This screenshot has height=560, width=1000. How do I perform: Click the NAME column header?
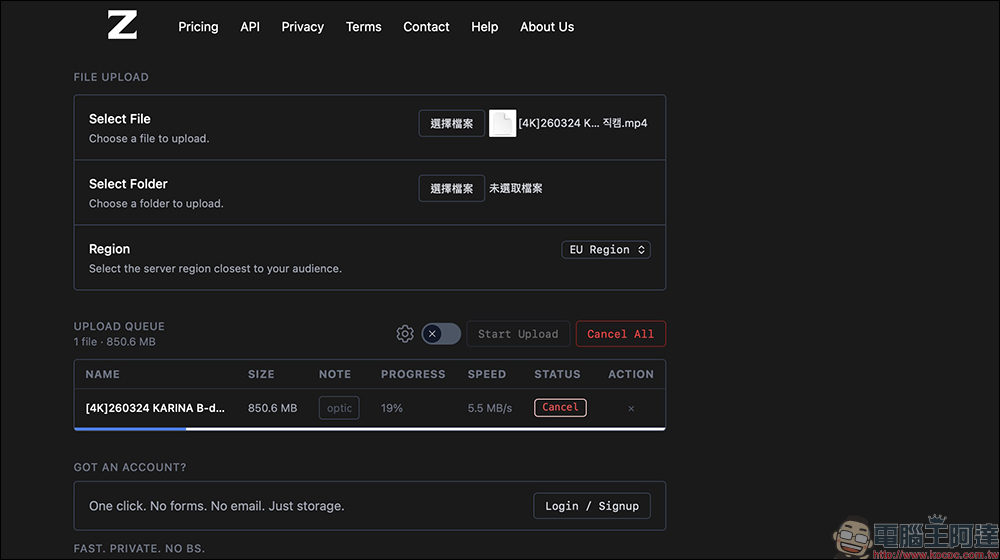pyautogui.click(x=103, y=374)
